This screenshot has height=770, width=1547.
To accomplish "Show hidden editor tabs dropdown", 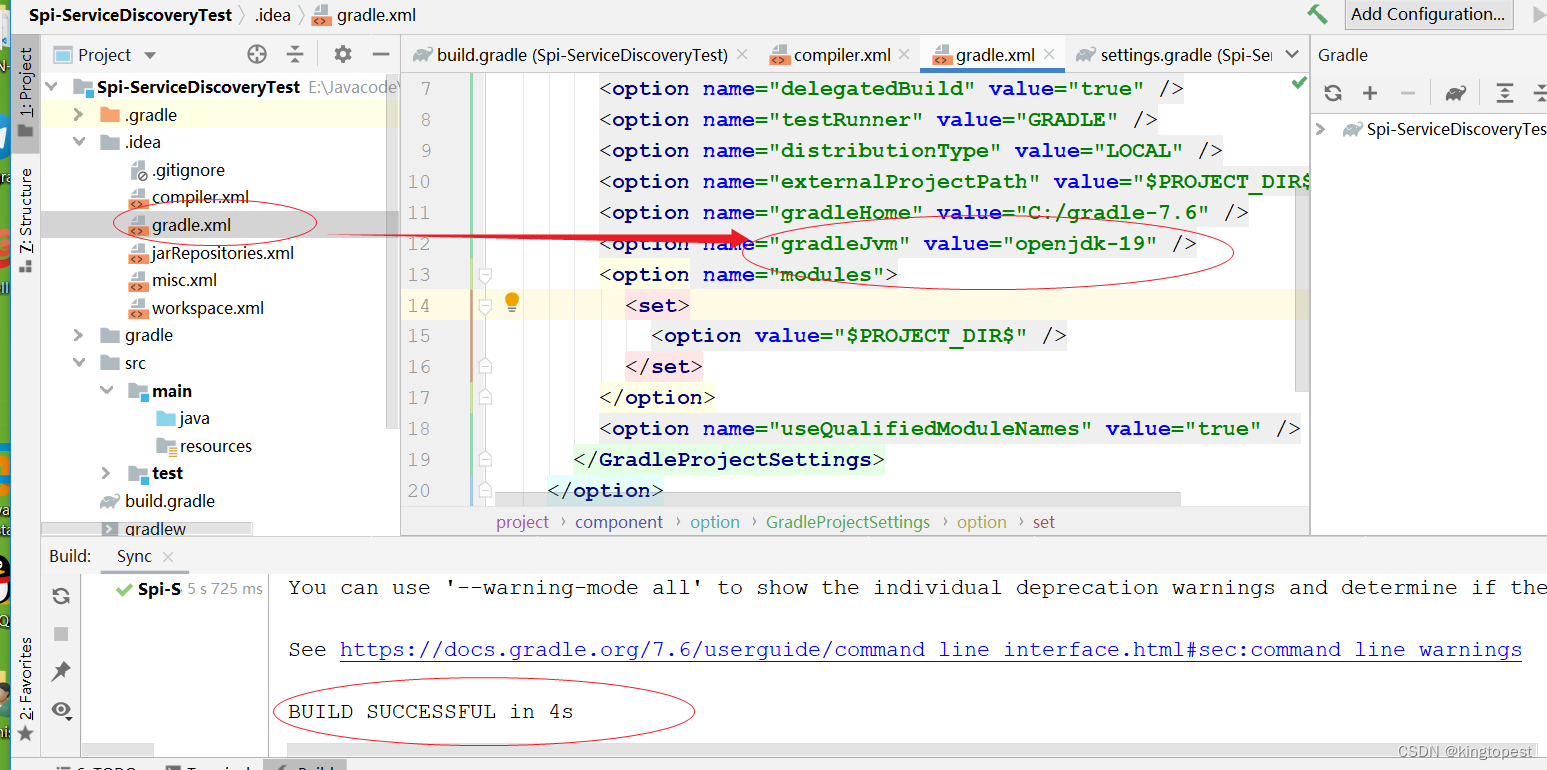I will (1292, 55).
